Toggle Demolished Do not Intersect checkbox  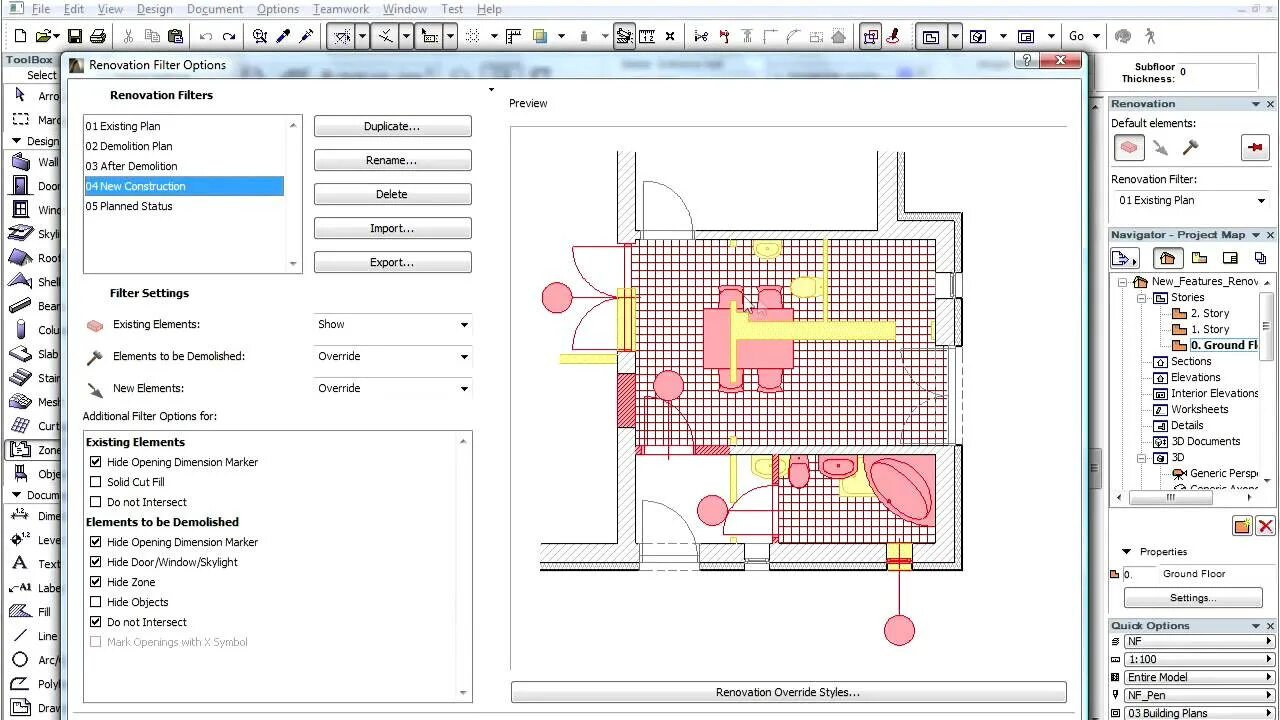pyautogui.click(x=96, y=622)
